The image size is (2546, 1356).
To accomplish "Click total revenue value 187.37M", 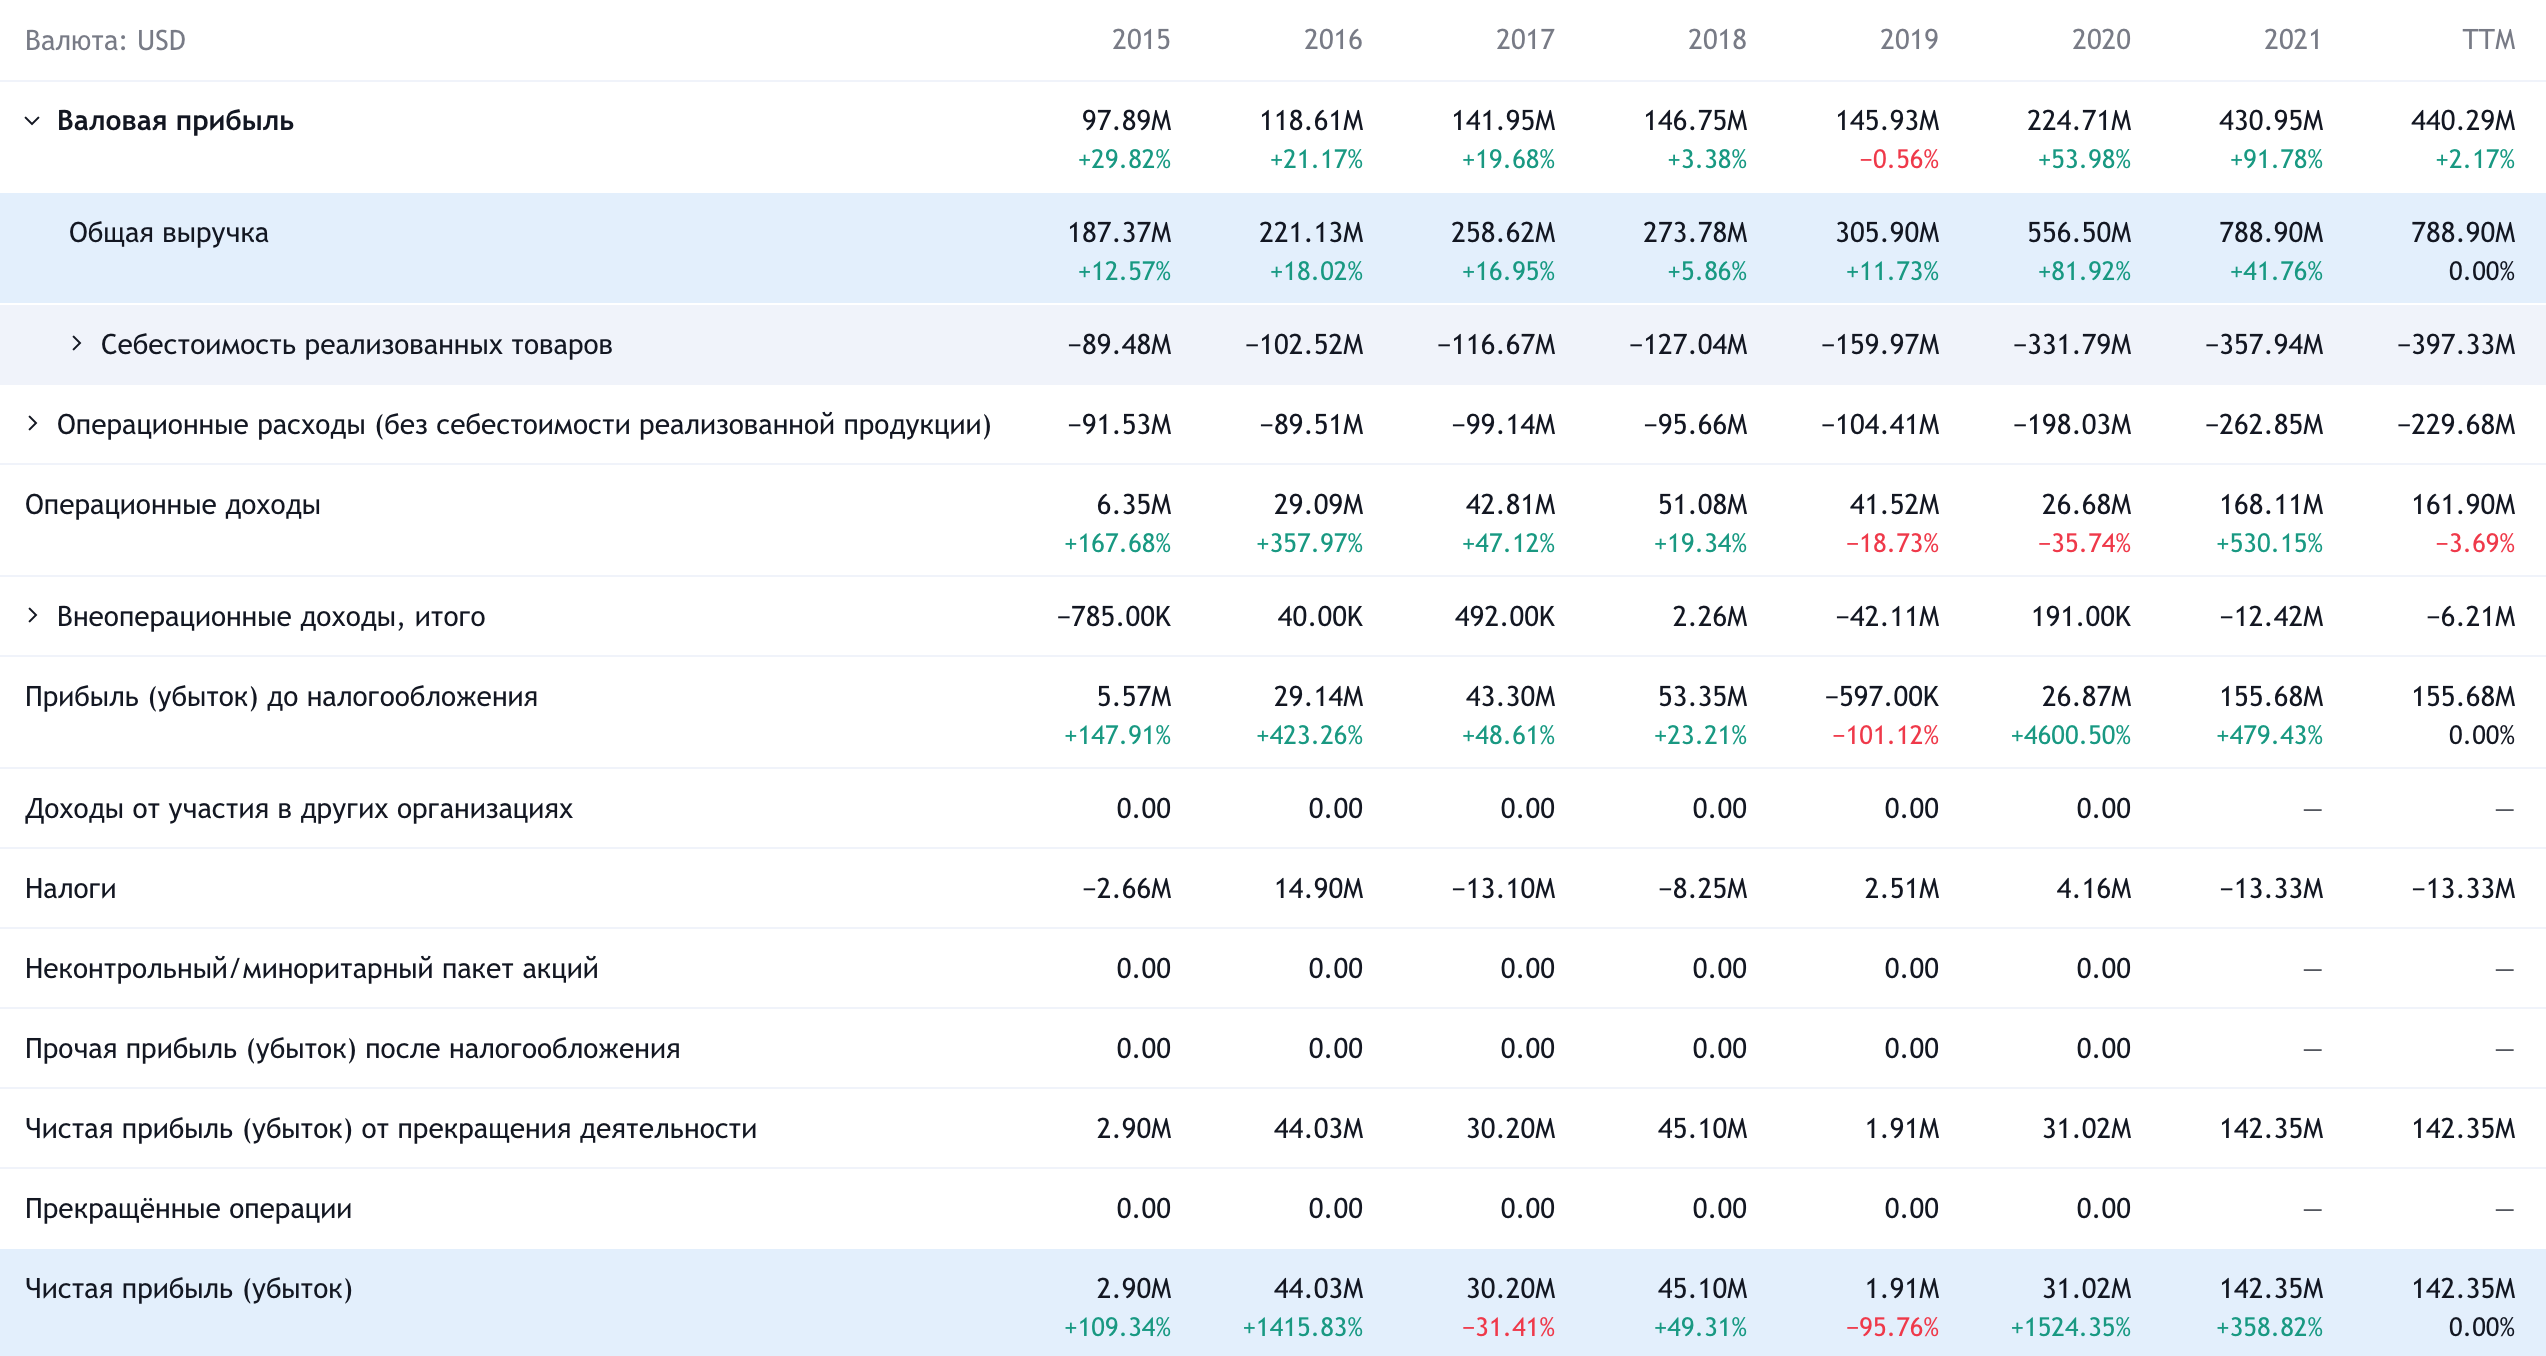I will (x=1119, y=233).
